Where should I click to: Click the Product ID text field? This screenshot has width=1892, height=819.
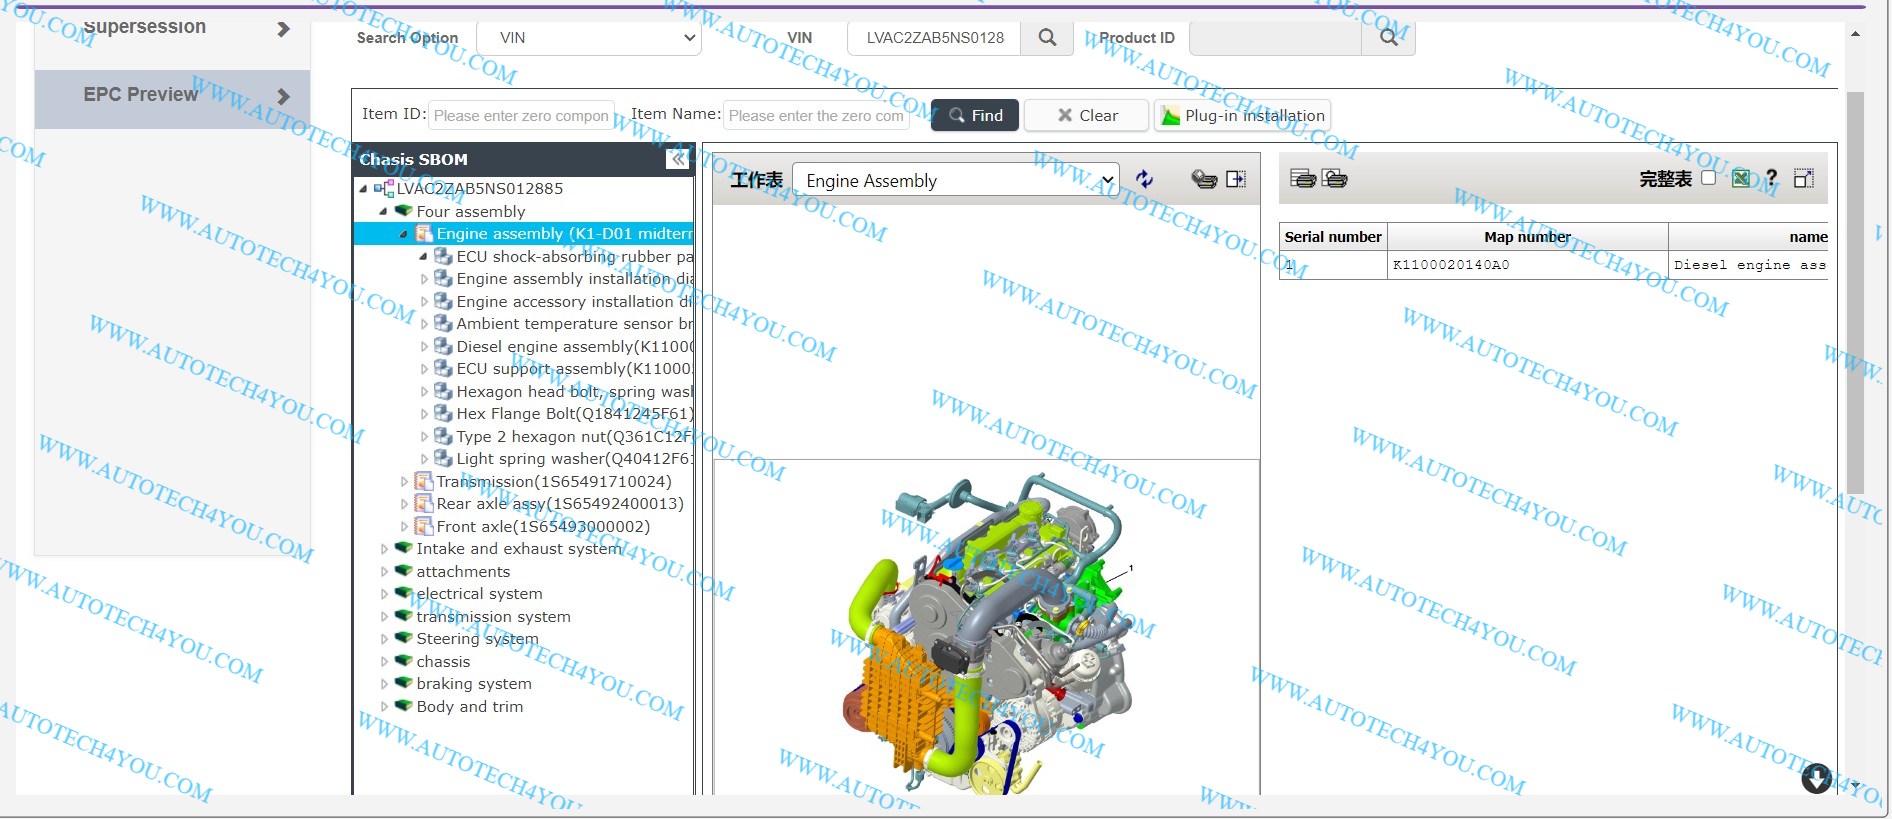coord(1275,38)
